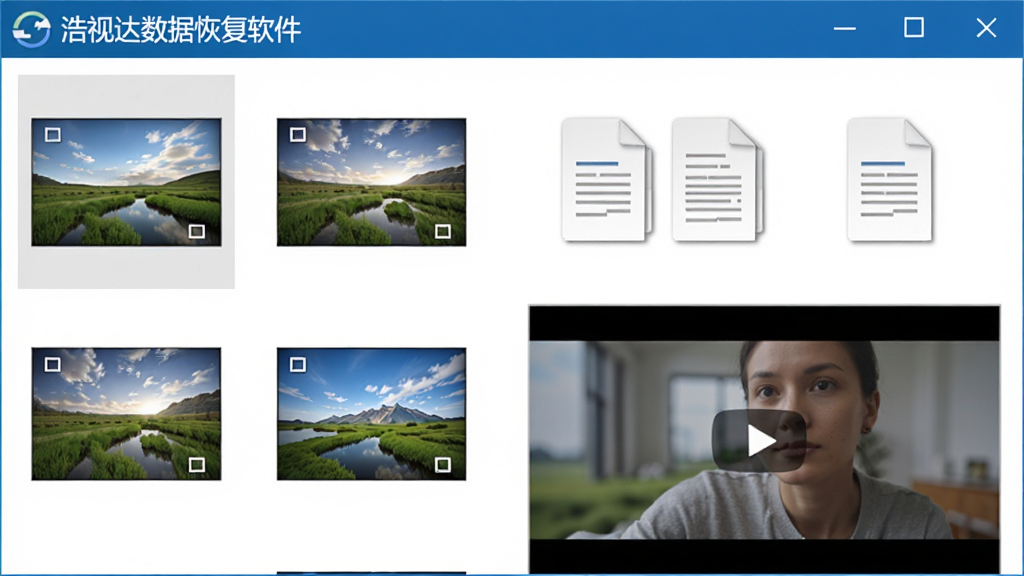This screenshot has width=1024, height=576.
Task: Tick the upper checkbox on the upper-right photo
Action: (298, 135)
